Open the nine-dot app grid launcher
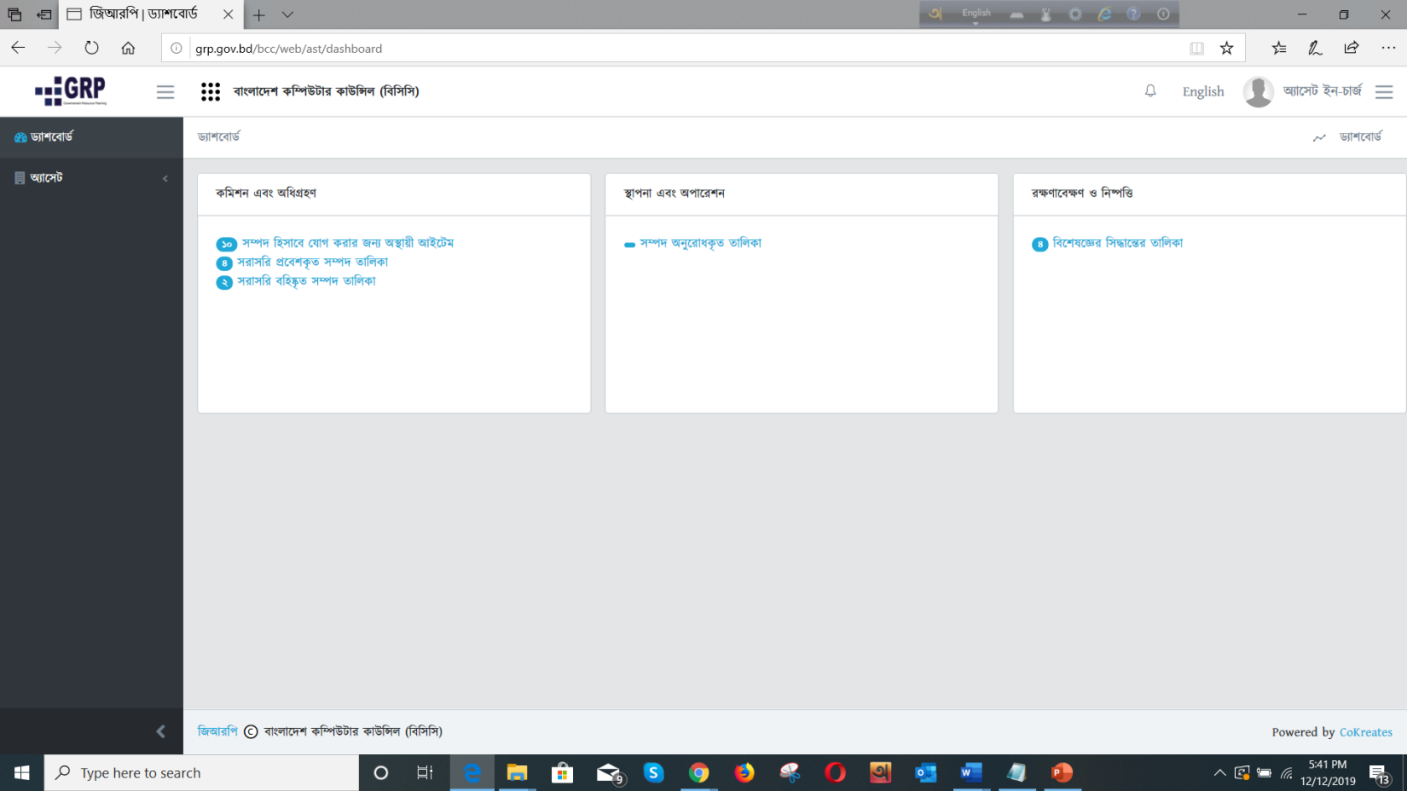This screenshot has width=1407, height=791. [210, 92]
